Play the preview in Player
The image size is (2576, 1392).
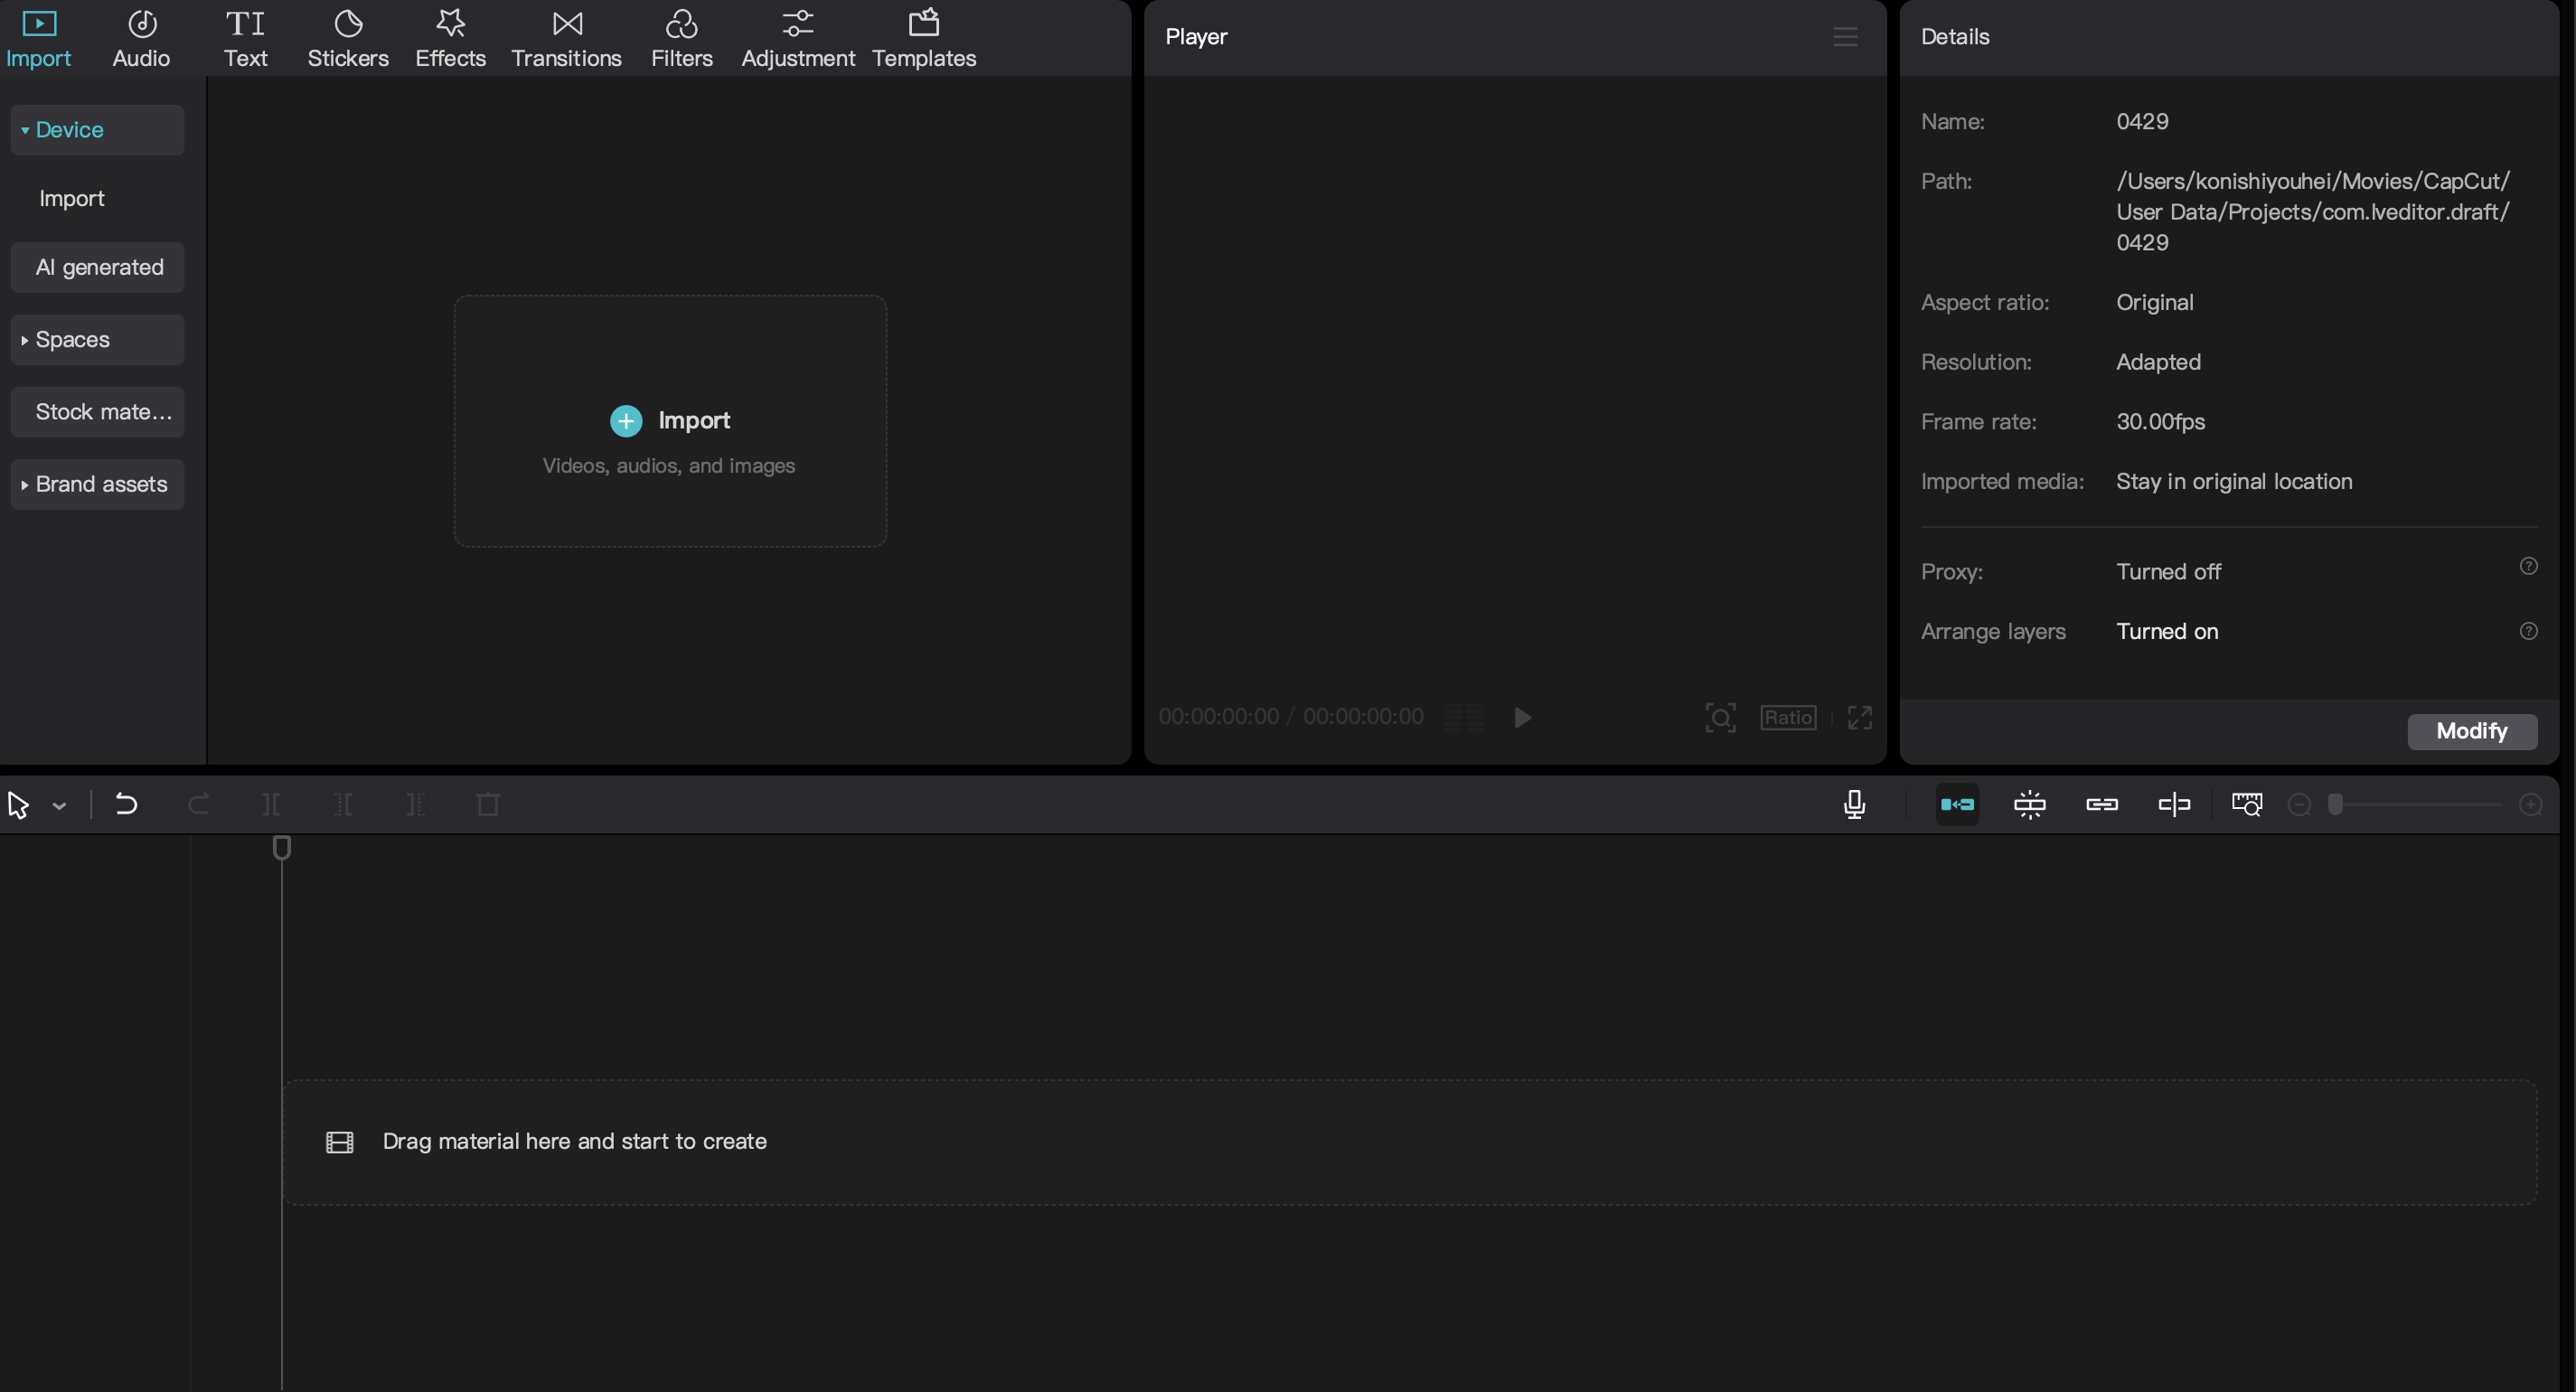1522,717
